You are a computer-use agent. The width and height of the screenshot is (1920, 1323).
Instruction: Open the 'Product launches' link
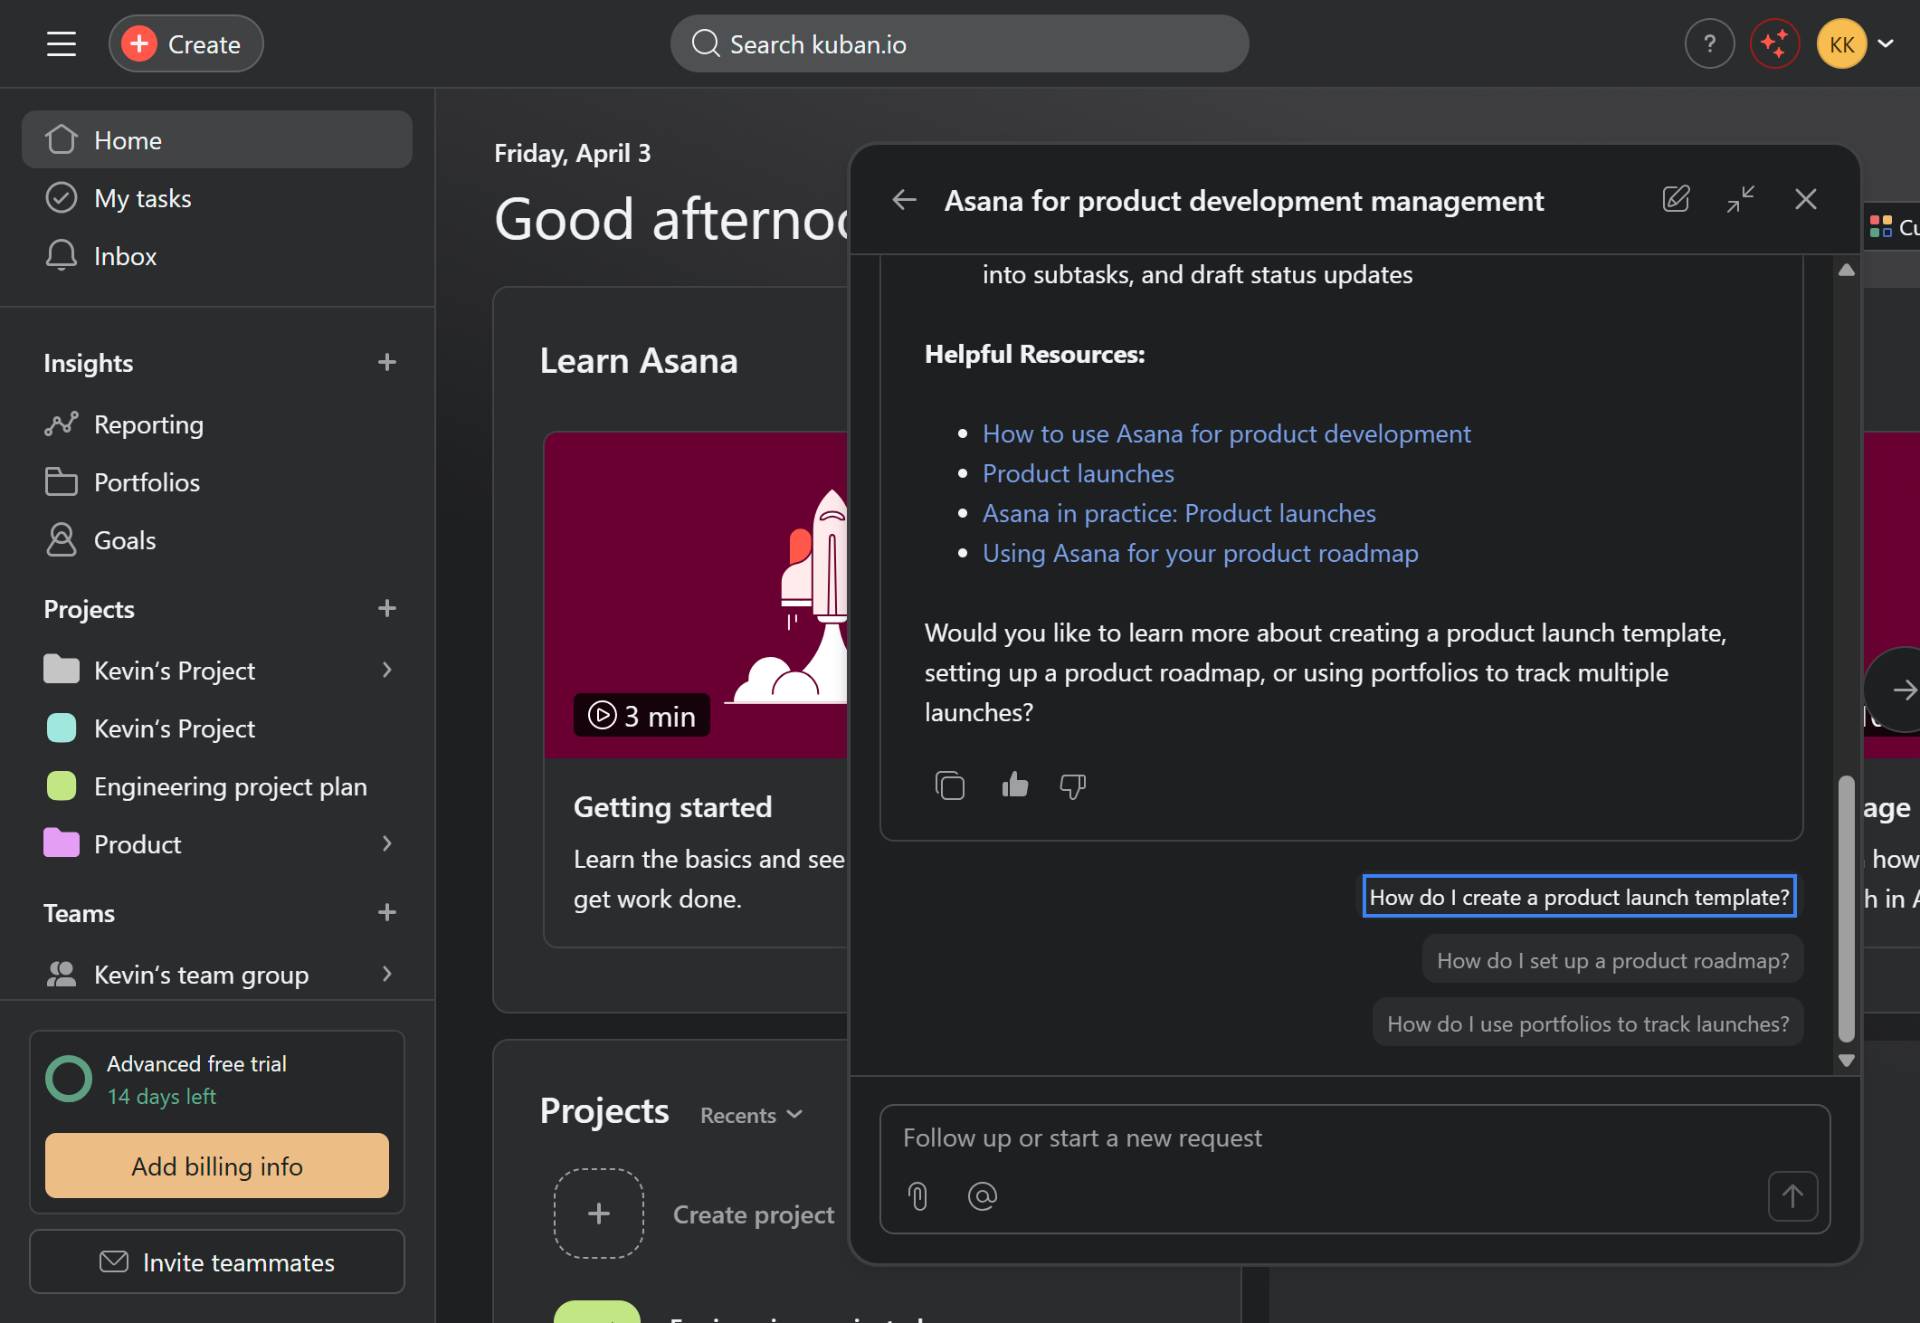[x=1078, y=474]
